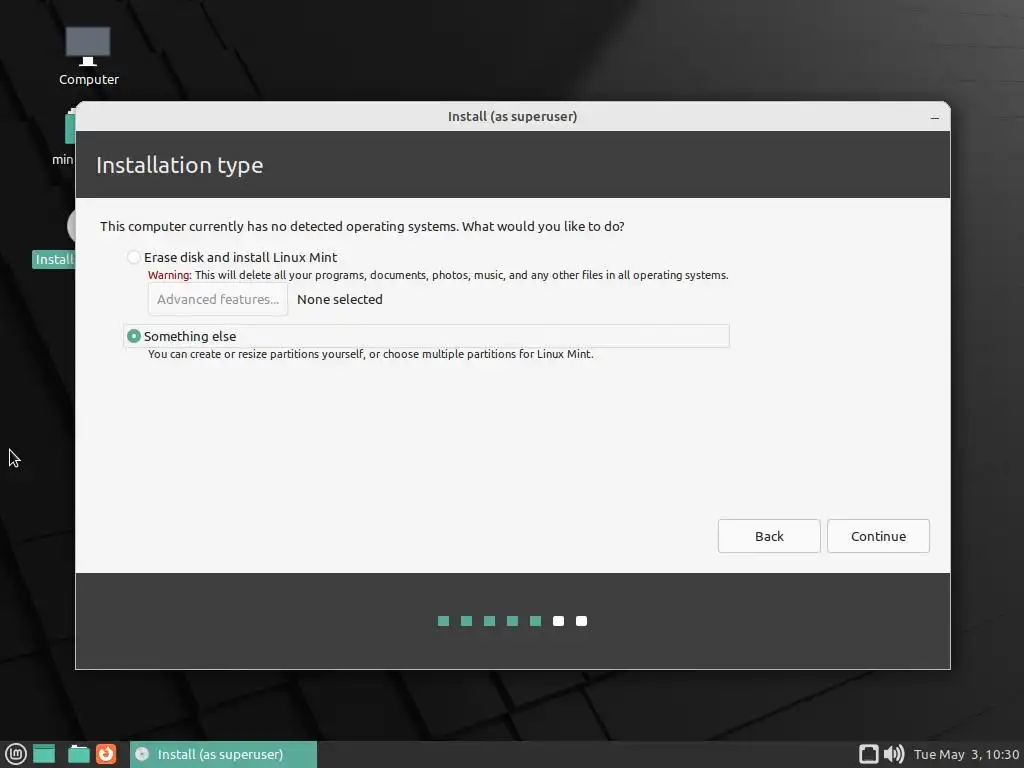Go Back to the previous step
The image size is (1024, 768).
tap(769, 536)
